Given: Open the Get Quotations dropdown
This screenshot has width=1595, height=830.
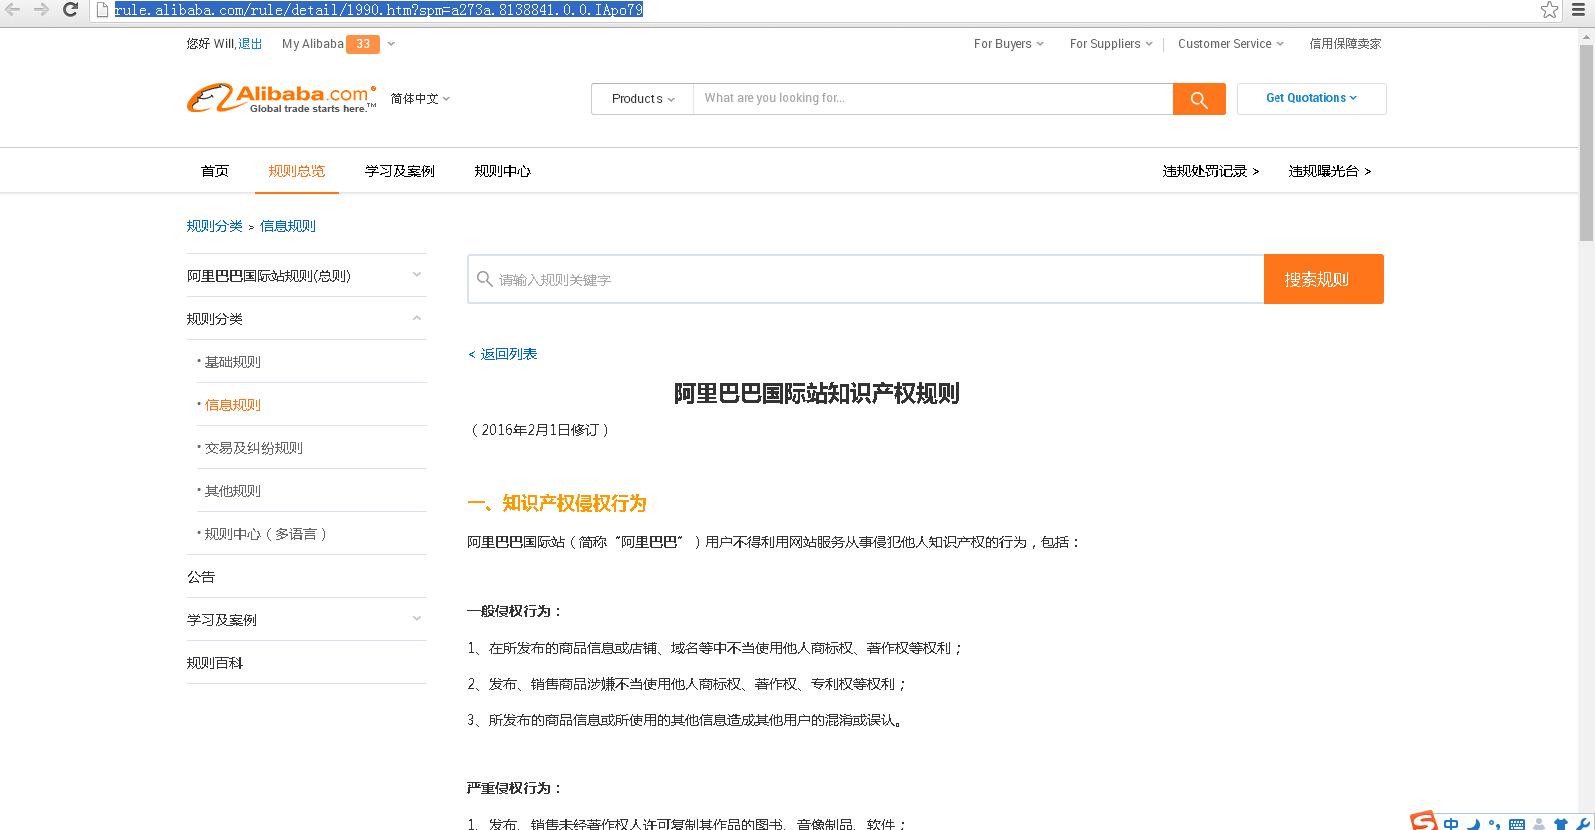Looking at the screenshot, I should tap(1312, 98).
